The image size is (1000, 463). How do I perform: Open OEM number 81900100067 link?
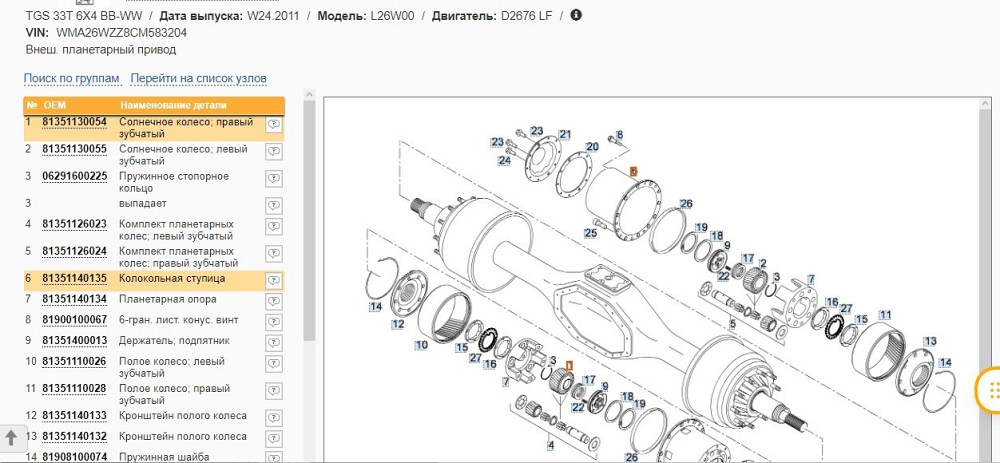74,319
